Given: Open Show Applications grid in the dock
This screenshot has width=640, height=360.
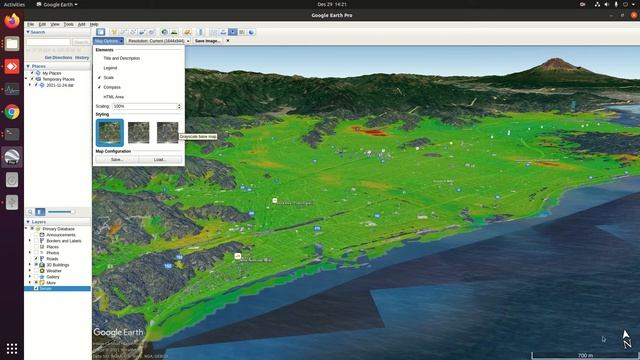Looking at the screenshot, I should point(12,349).
